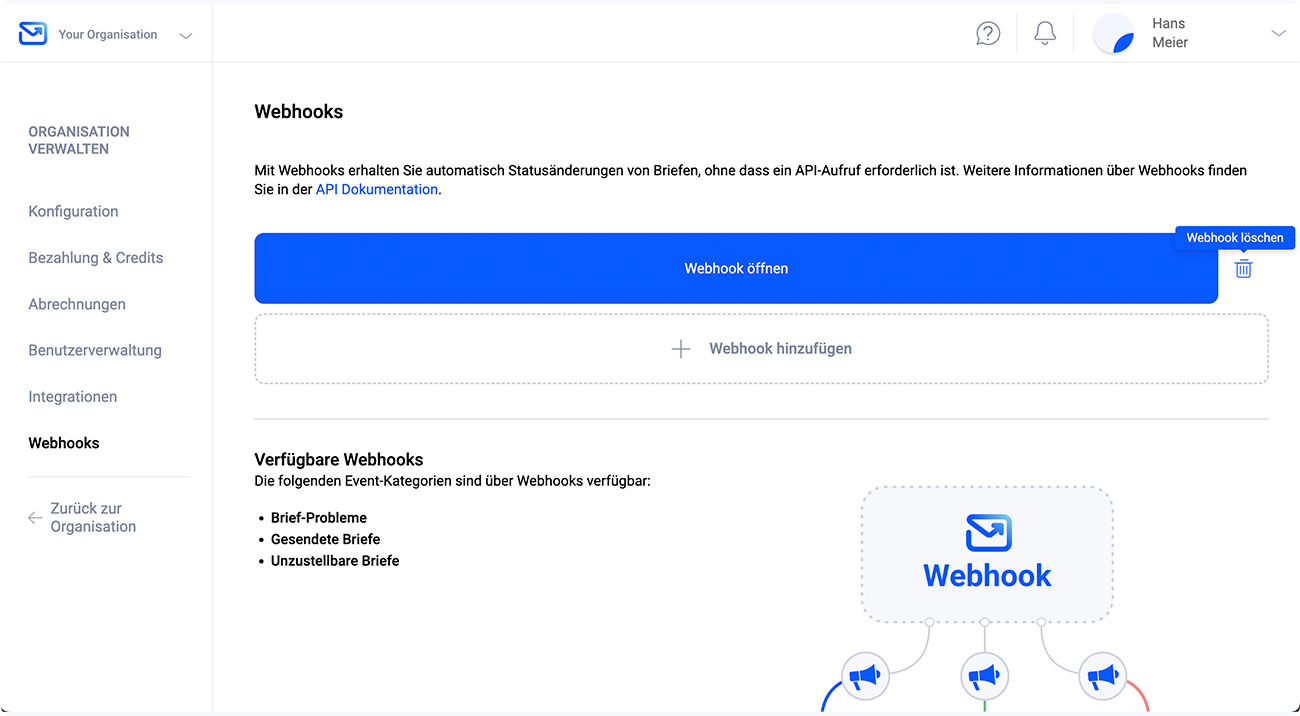Screen dimensions: 1300x716
Task: Go to Bezahlung & Credits
Action: pyautogui.click(x=96, y=258)
